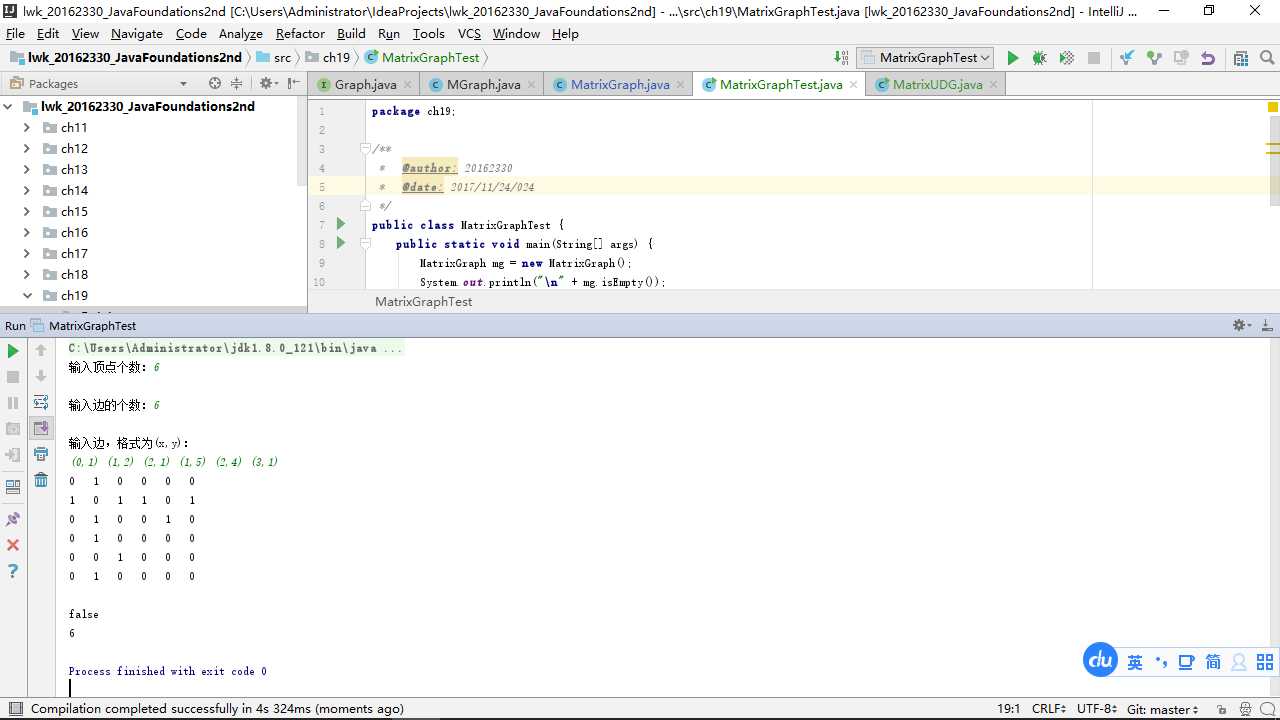Commit changes using the VCS commit icon
This screenshot has height=720, width=1280.
1154,58
